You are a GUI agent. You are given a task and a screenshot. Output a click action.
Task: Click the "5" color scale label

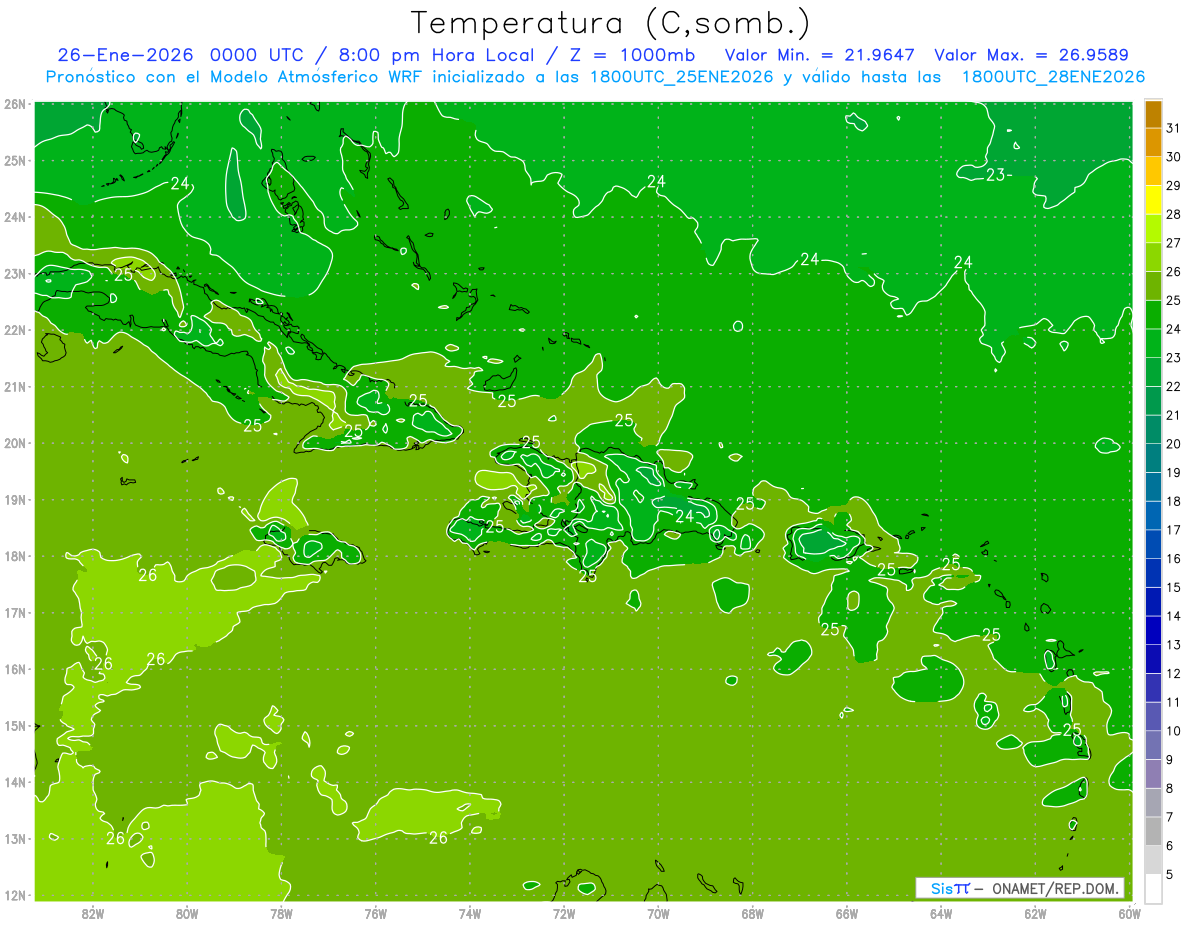(x=1170, y=874)
